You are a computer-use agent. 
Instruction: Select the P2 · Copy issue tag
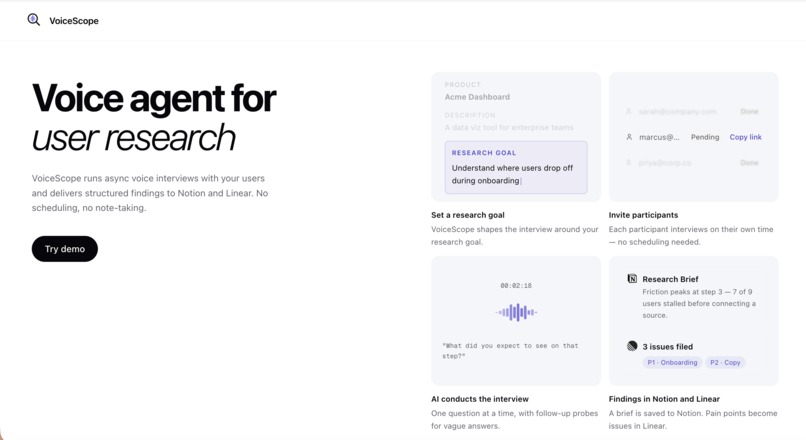click(x=725, y=362)
